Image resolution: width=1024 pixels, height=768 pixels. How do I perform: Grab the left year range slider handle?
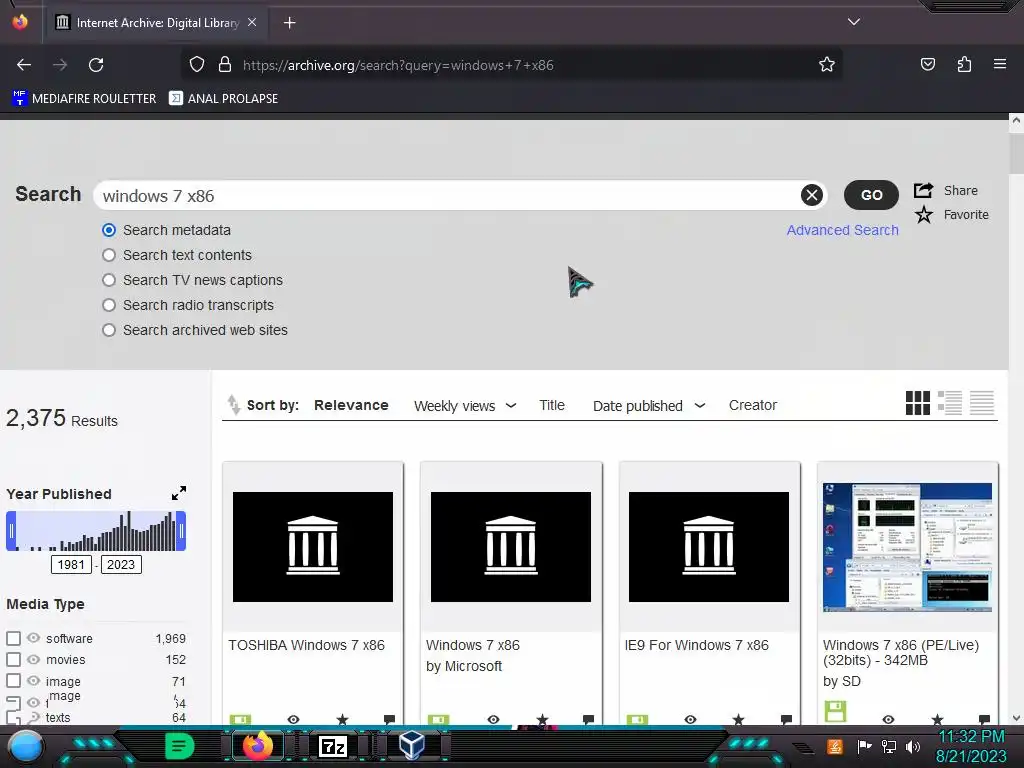coord(10,531)
